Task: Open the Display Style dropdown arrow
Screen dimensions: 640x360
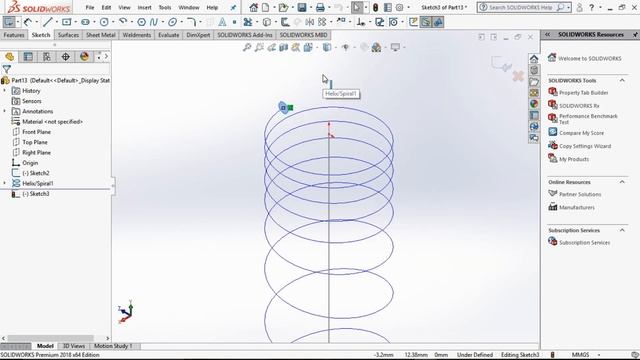Action: click(336, 47)
